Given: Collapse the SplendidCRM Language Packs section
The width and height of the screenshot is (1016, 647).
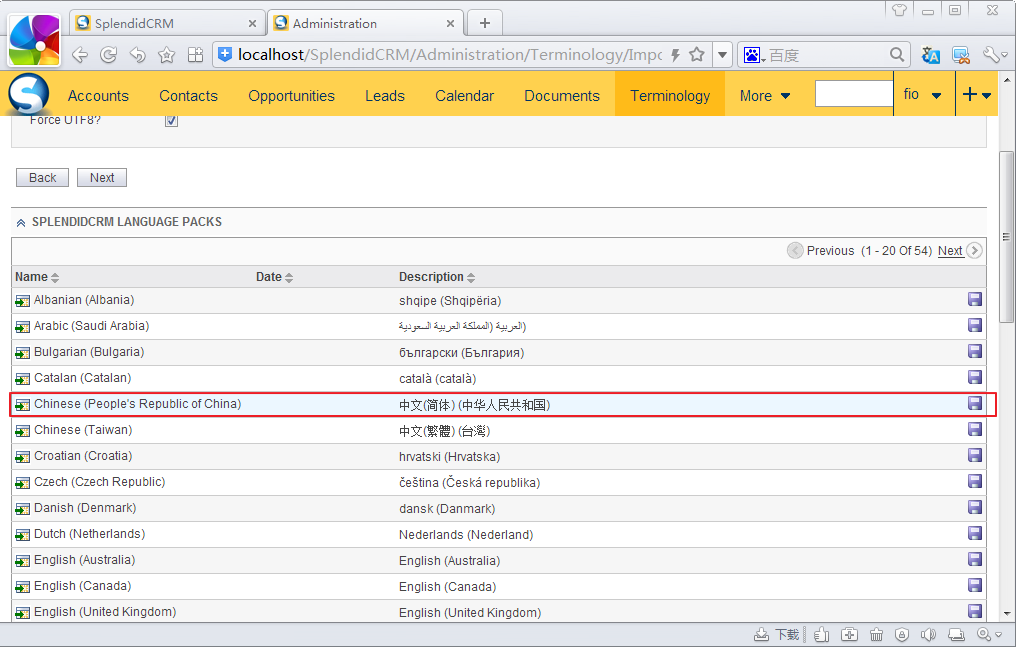Looking at the screenshot, I should point(21,223).
